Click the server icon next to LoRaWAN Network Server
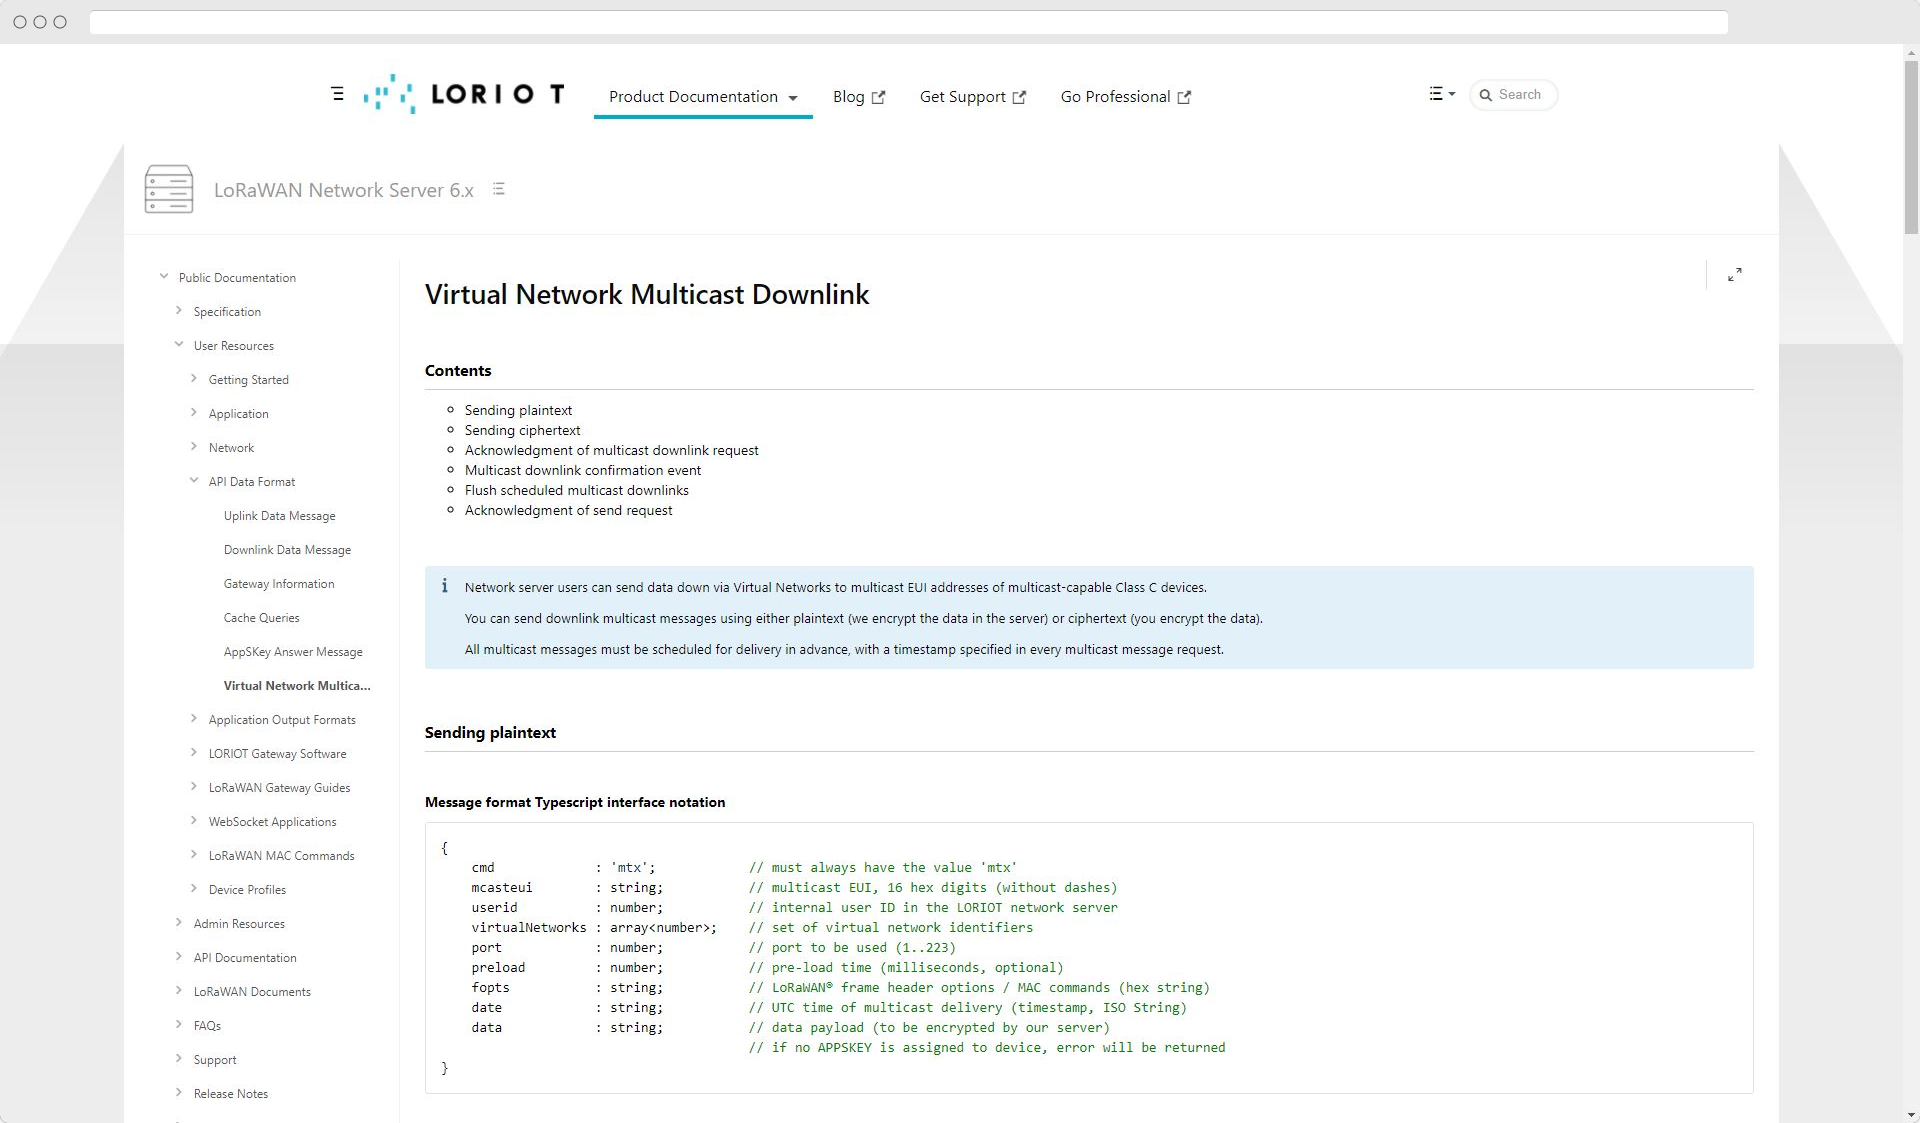The height and width of the screenshot is (1123, 1920). (x=169, y=189)
